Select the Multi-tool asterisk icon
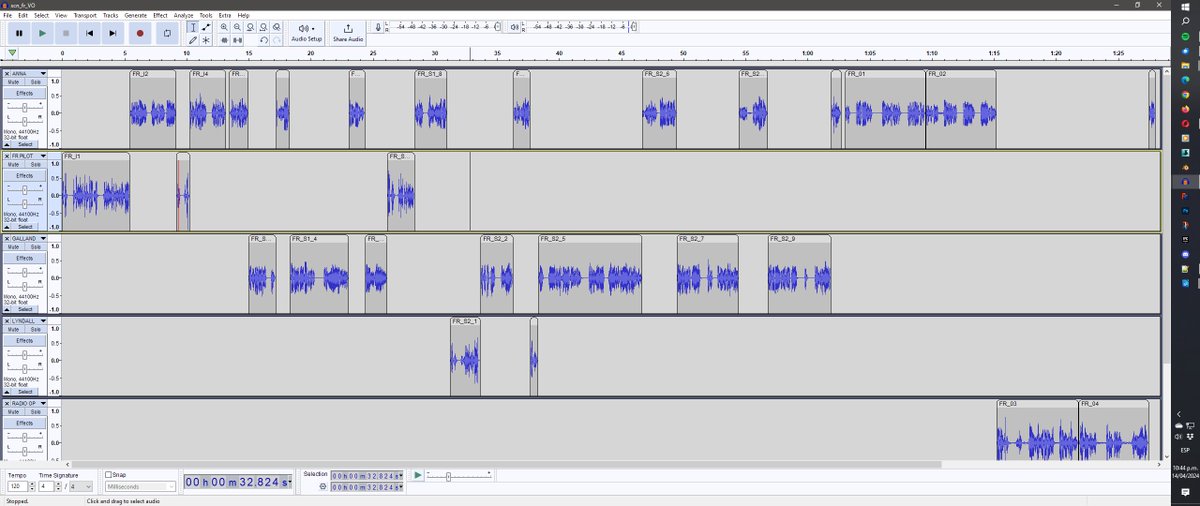This screenshot has height=506, width=1200. (x=206, y=40)
